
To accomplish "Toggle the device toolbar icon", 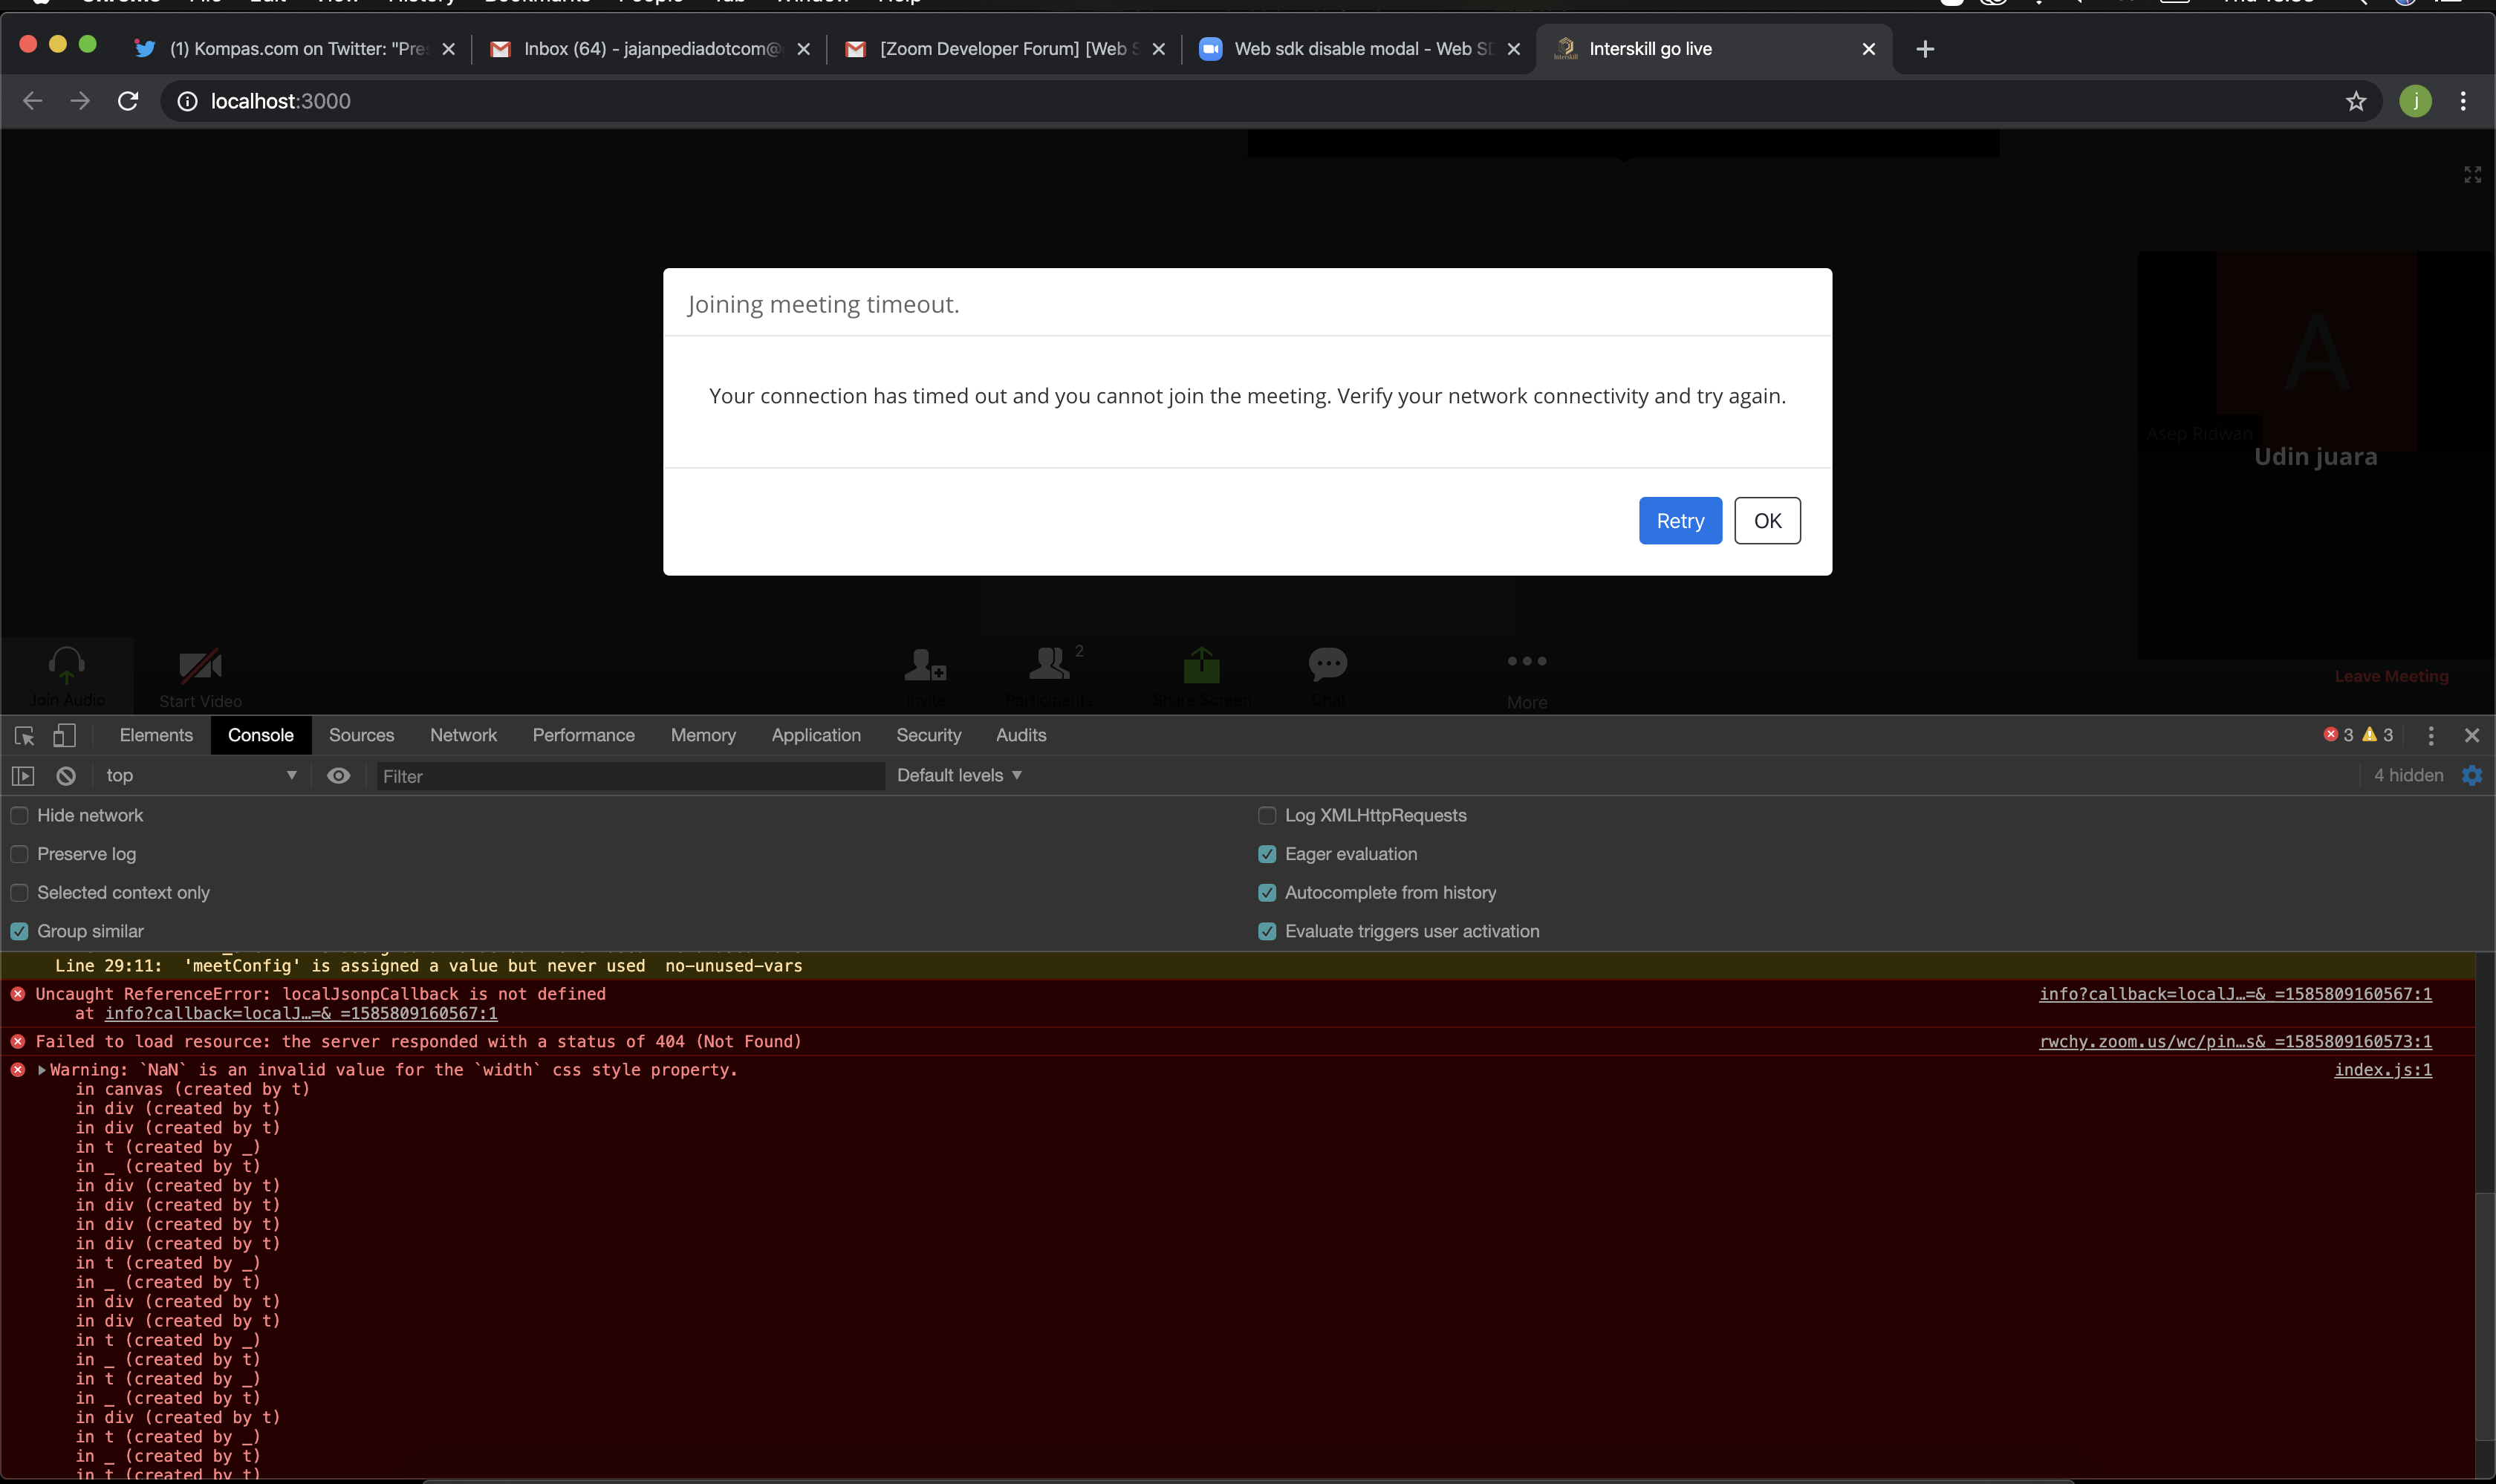I will 64,736.
